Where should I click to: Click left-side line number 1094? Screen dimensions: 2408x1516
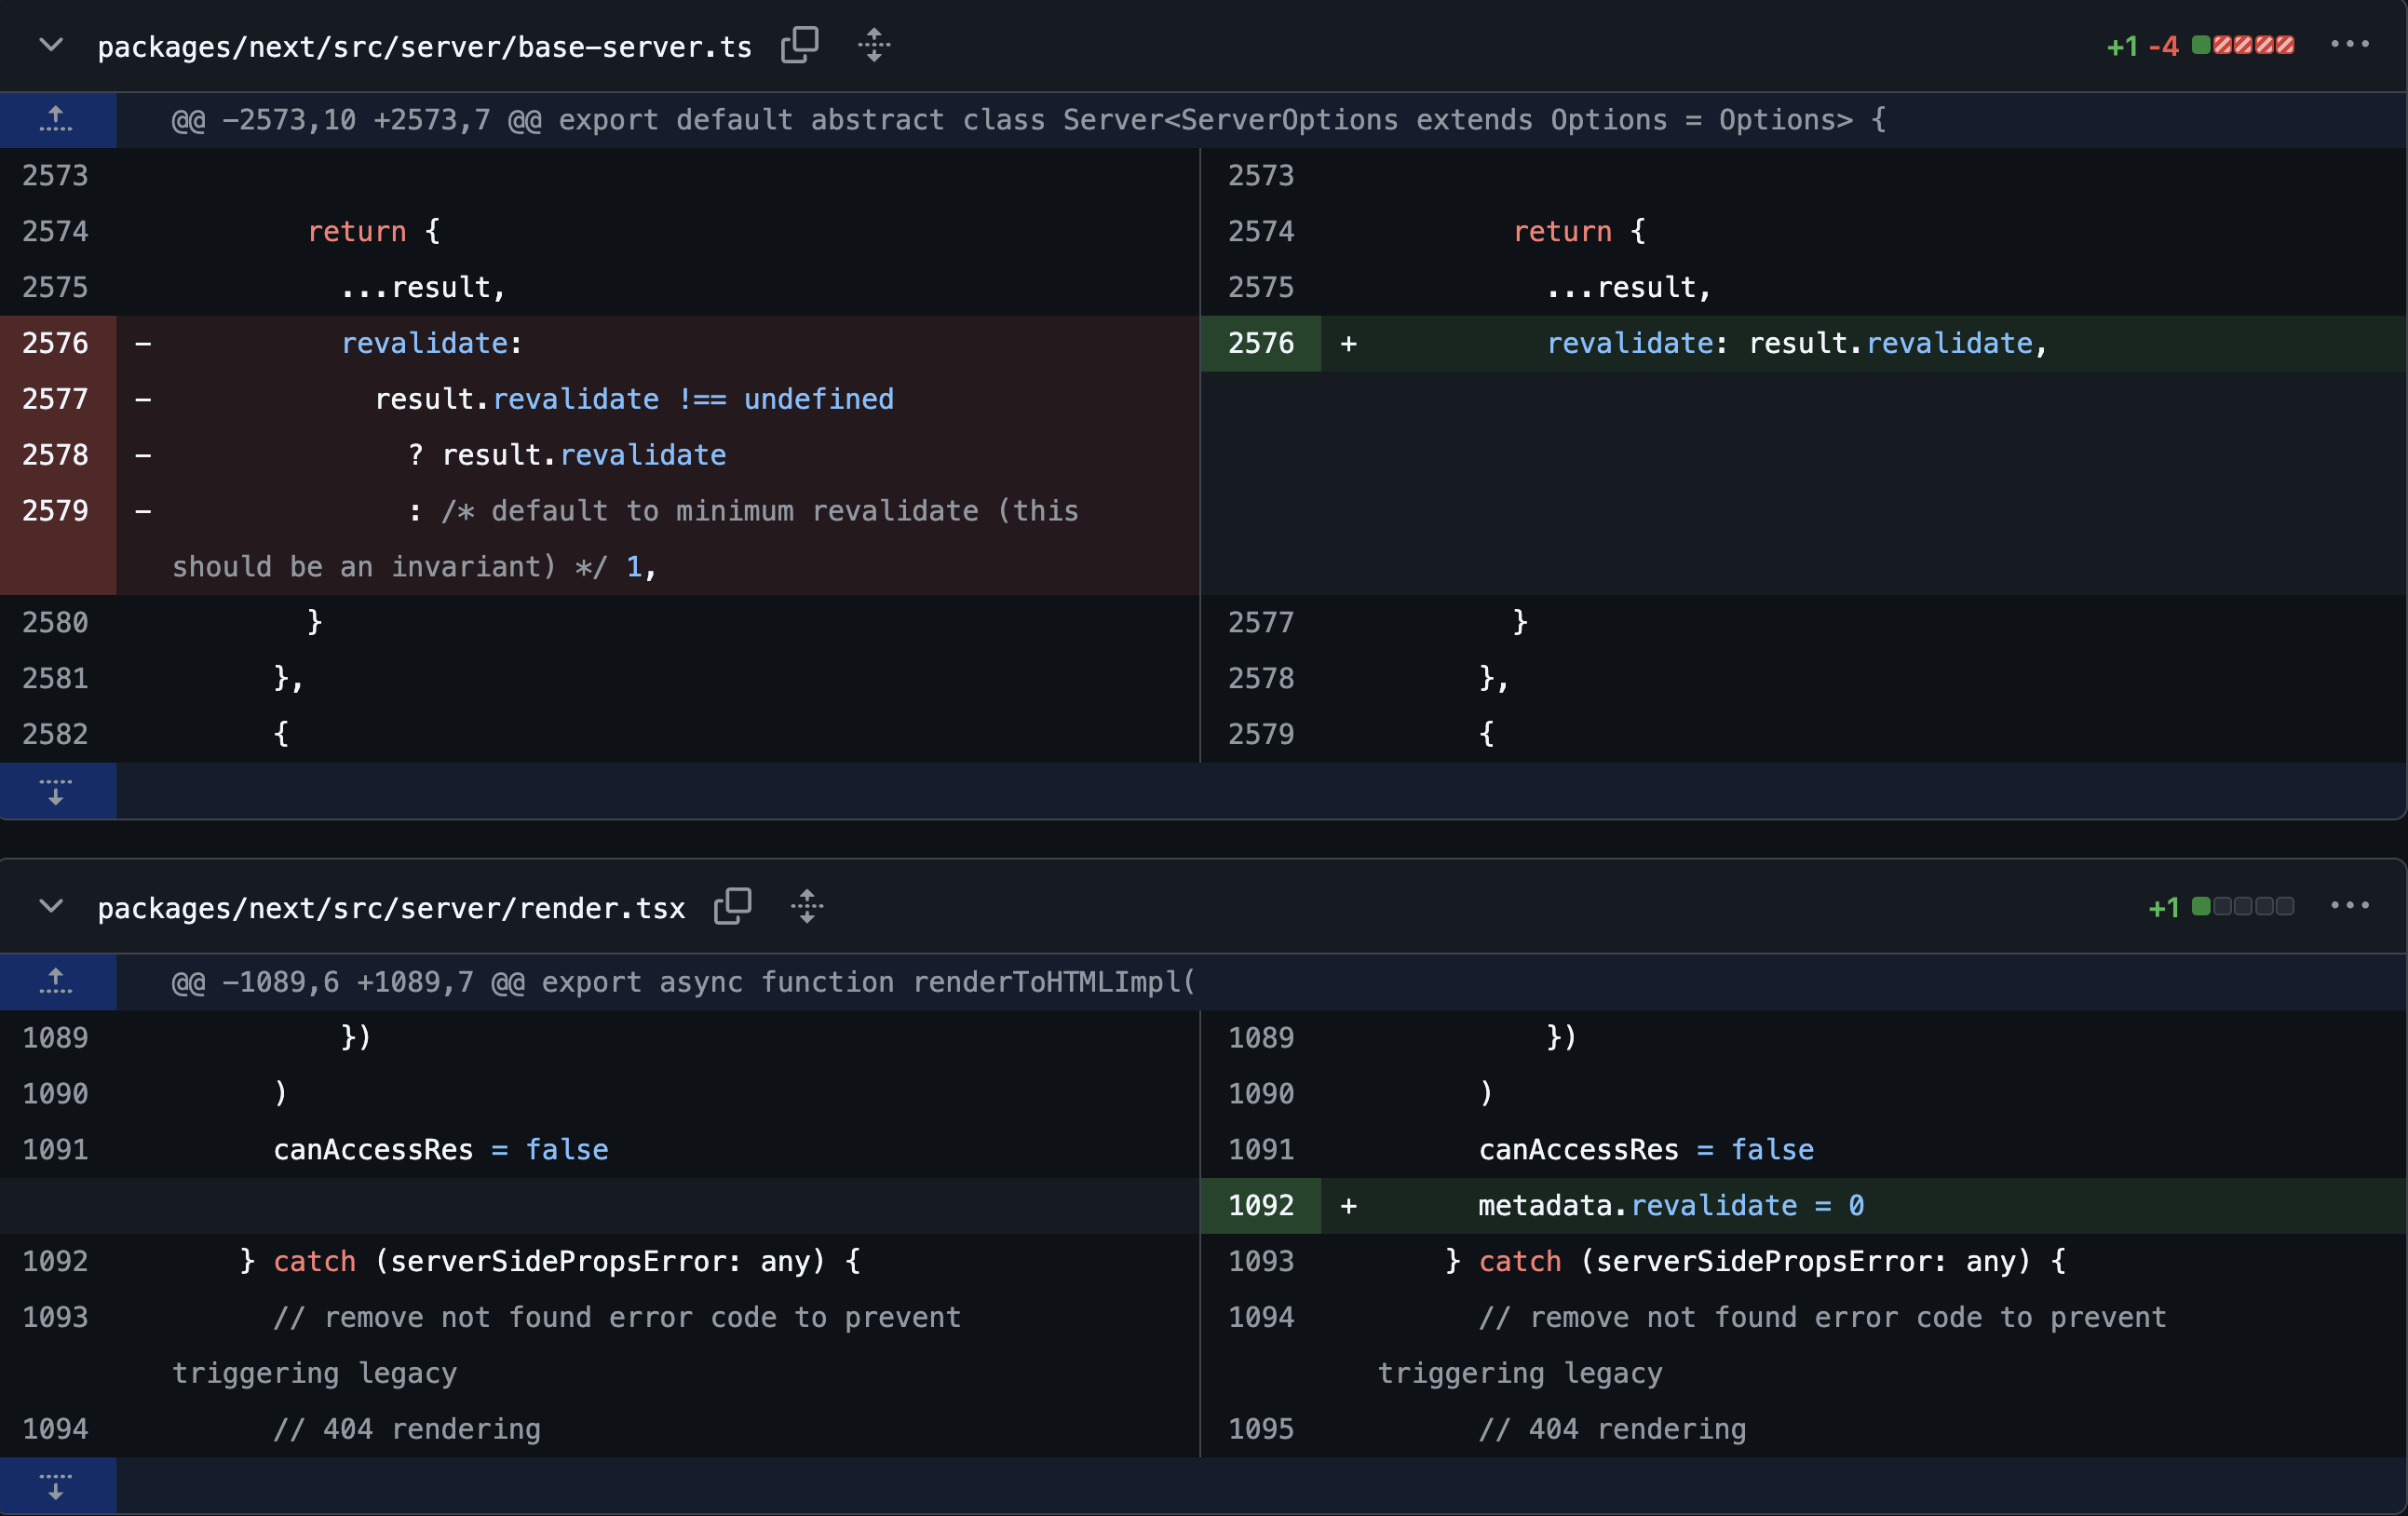coord(57,1429)
